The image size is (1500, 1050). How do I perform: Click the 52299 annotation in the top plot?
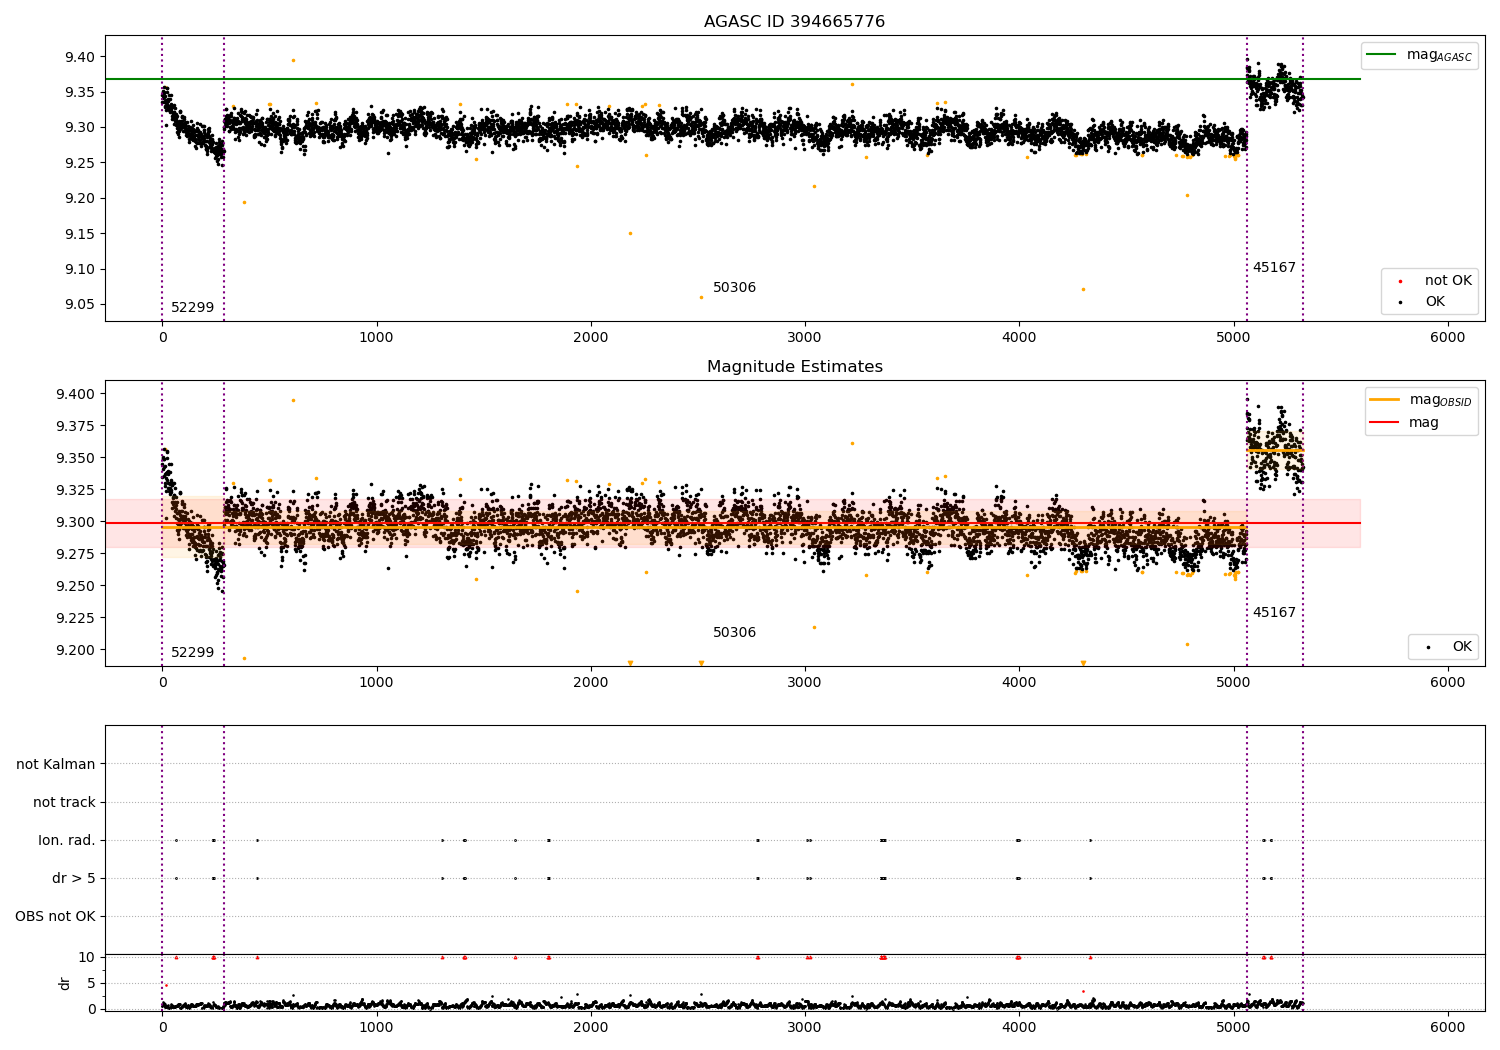coord(192,308)
